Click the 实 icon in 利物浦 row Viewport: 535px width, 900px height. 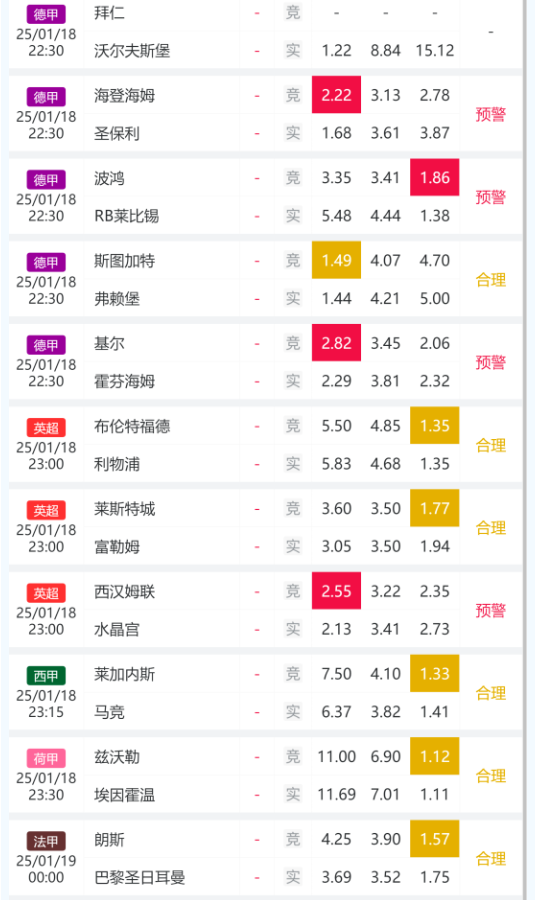293,464
